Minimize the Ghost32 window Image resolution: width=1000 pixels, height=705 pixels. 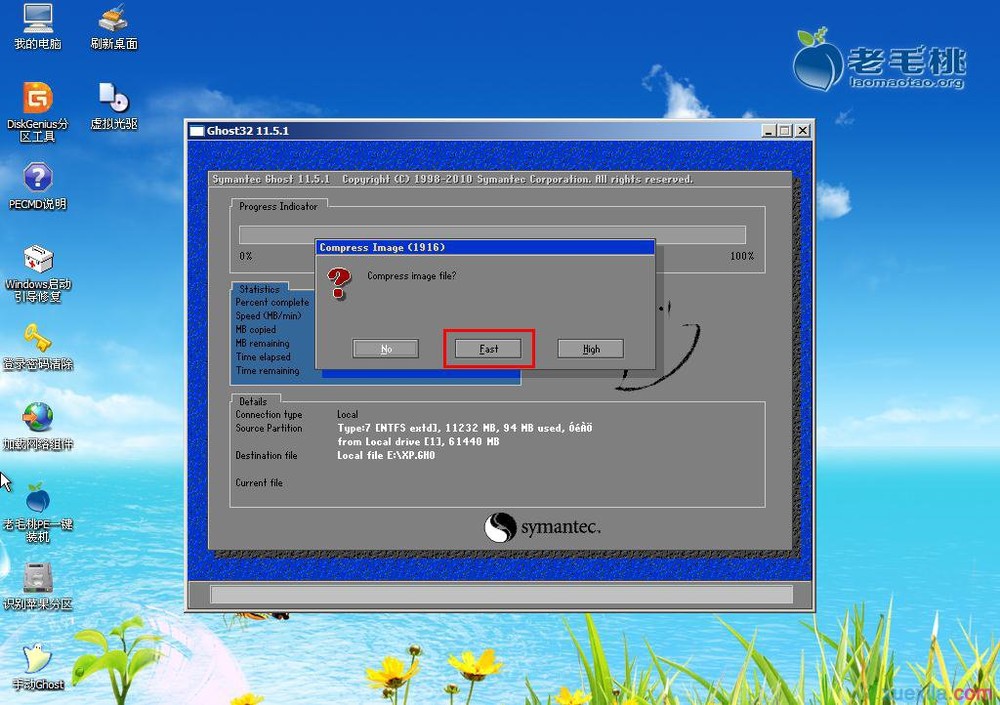pos(769,131)
